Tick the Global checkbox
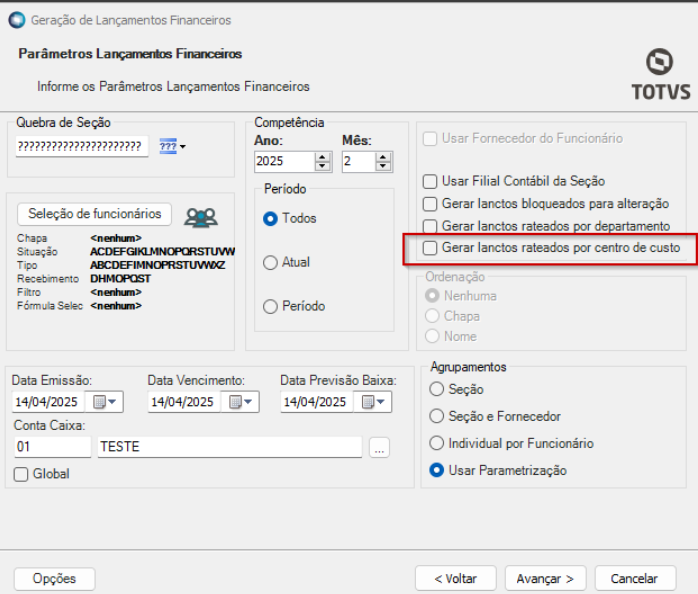The width and height of the screenshot is (698, 594). click(21, 474)
